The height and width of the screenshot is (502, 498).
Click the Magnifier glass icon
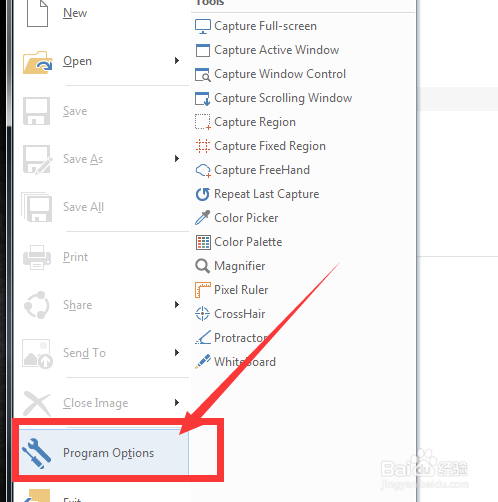(x=202, y=266)
